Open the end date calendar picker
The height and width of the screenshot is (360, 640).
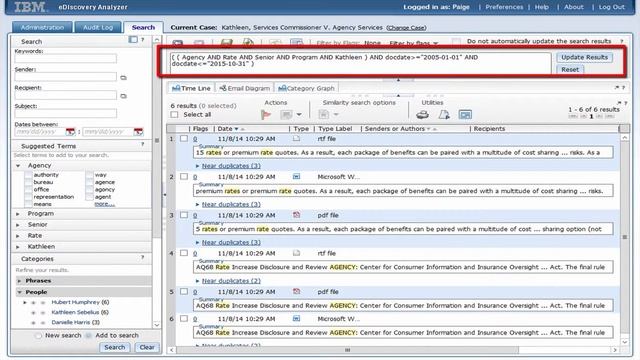tap(138, 132)
